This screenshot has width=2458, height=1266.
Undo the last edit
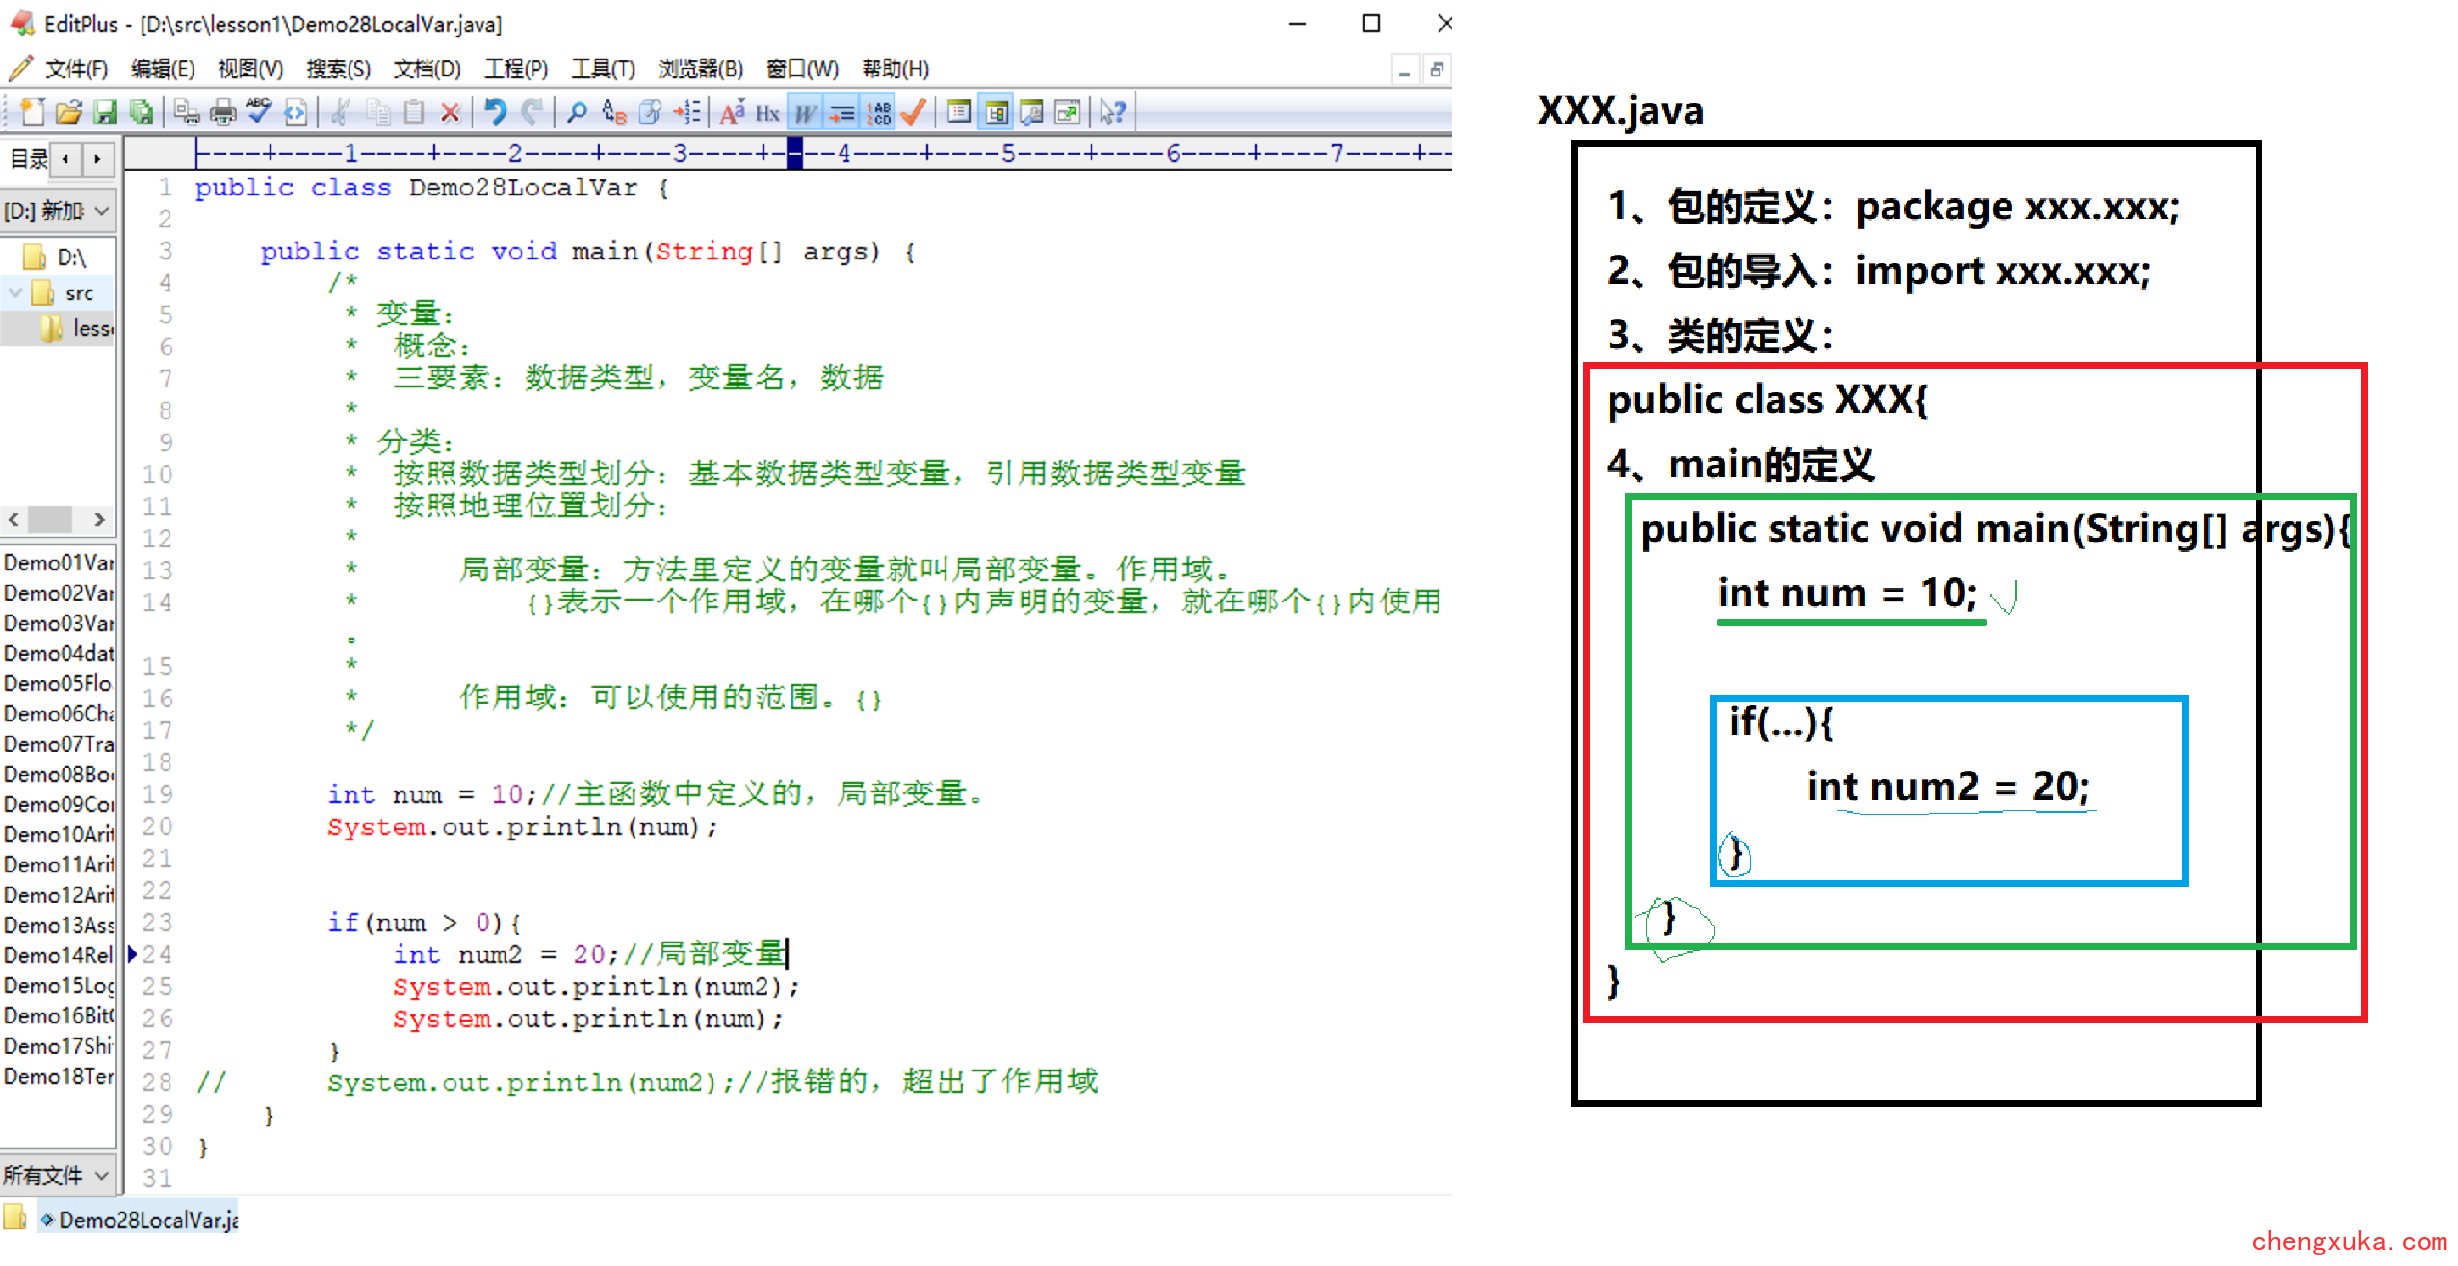tap(495, 112)
